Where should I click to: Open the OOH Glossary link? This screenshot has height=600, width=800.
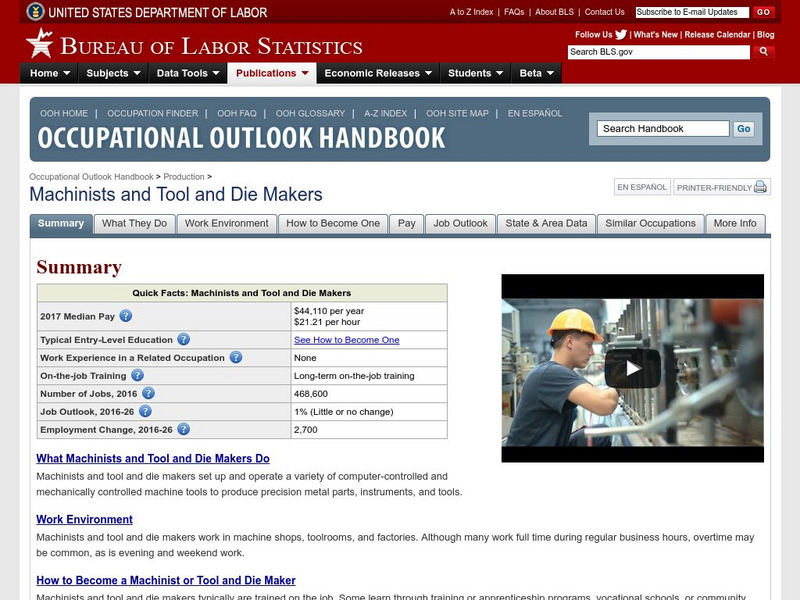310,113
